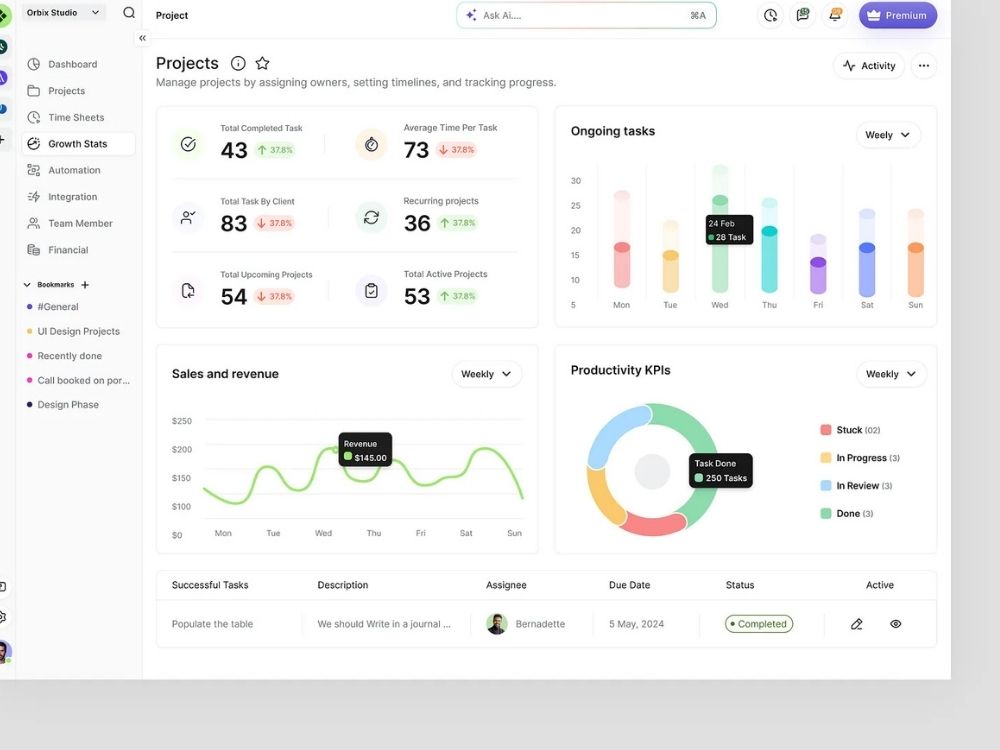This screenshot has height=750, width=1000.
Task: Click the Thursday teal bar in Ongoing tasks
Action: click(770, 260)
